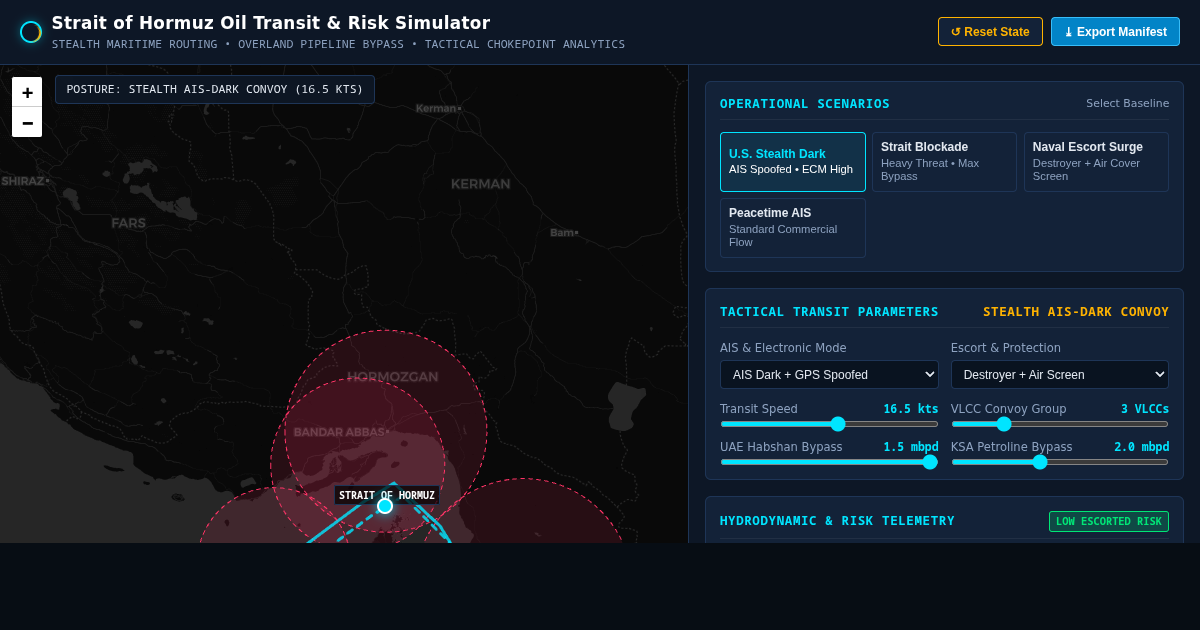Click STRAIT OF HORMUZ map label
The height and width of the screenshot is (630, 1200).
tap(387, 495)
